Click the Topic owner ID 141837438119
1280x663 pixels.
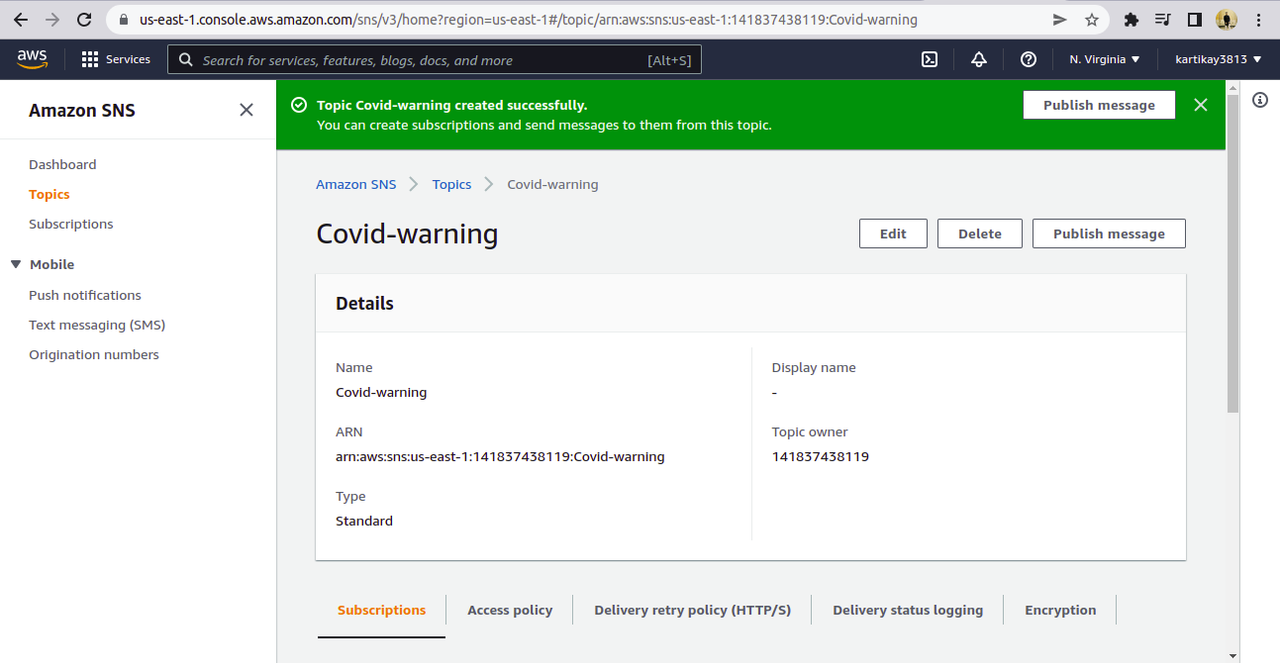[x=820, y=457]
